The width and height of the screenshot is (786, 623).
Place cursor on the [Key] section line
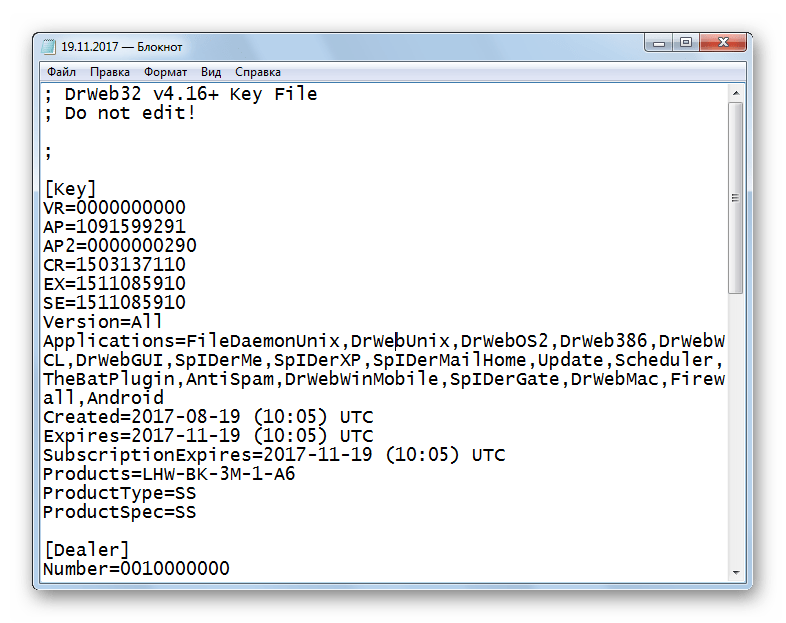tap(70, 189)
